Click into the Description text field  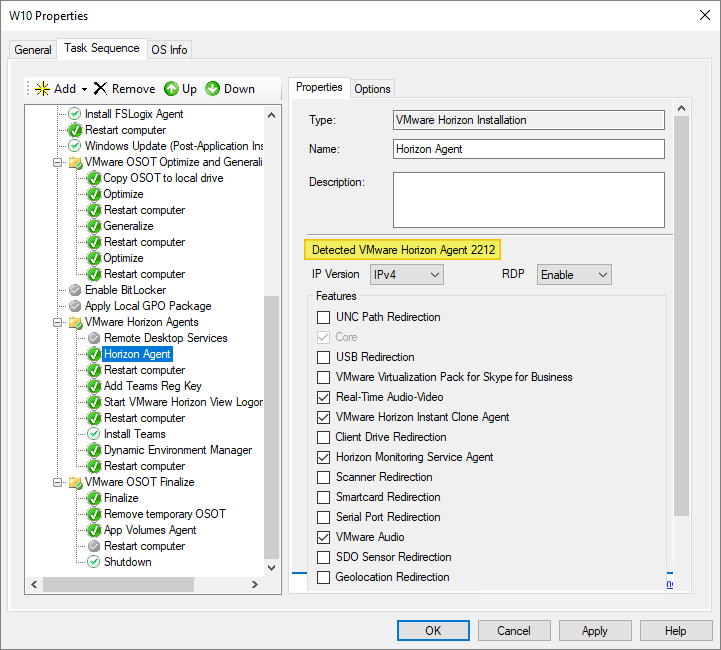528,200
